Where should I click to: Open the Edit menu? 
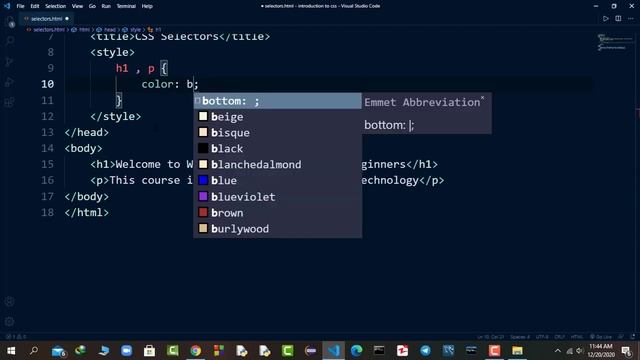(35, 6)
